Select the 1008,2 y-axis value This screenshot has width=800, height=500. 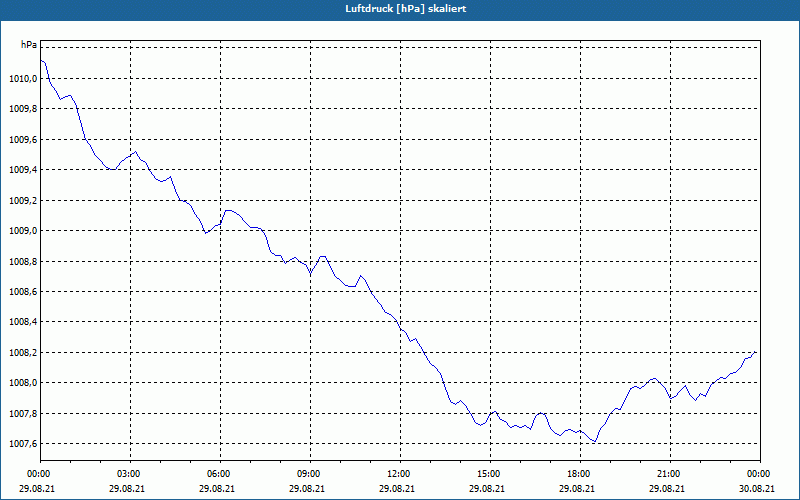[x=23, y=353]
